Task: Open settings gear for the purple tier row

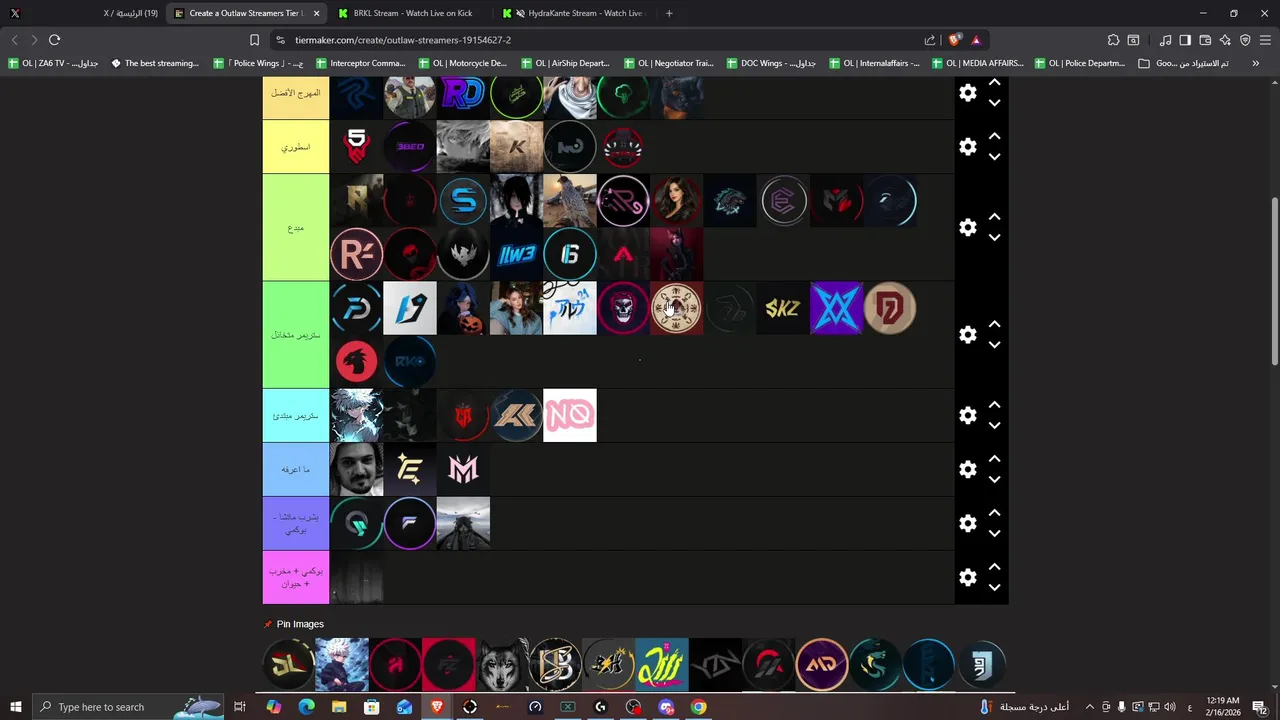Action: click(967, 524)
